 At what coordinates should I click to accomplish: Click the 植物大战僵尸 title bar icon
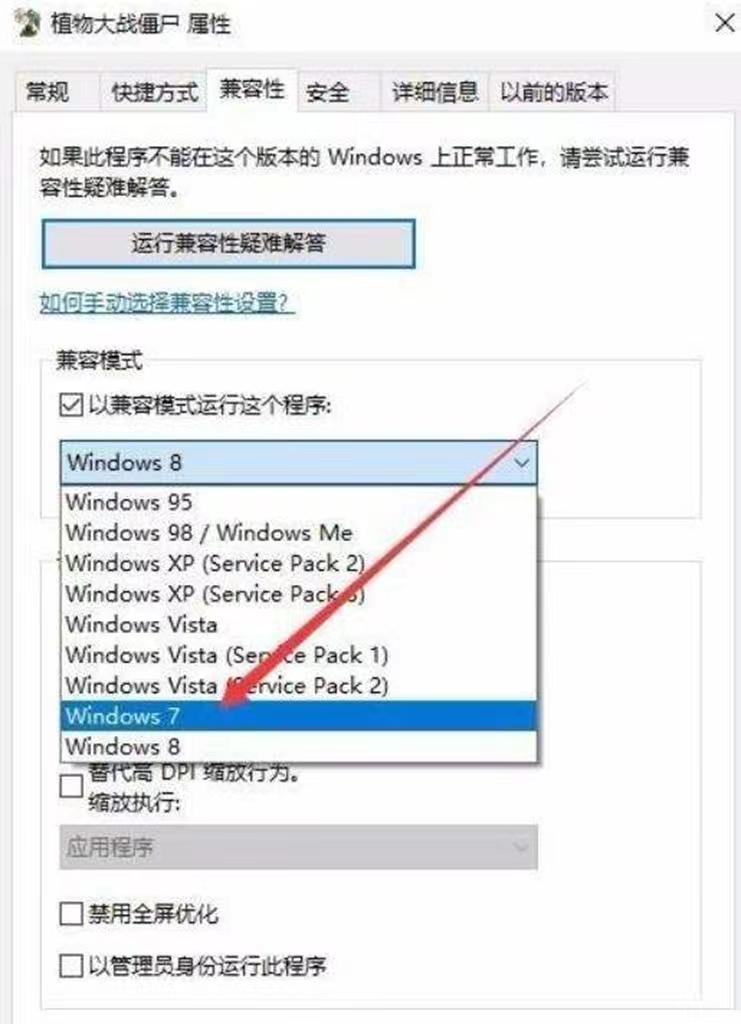27,24
